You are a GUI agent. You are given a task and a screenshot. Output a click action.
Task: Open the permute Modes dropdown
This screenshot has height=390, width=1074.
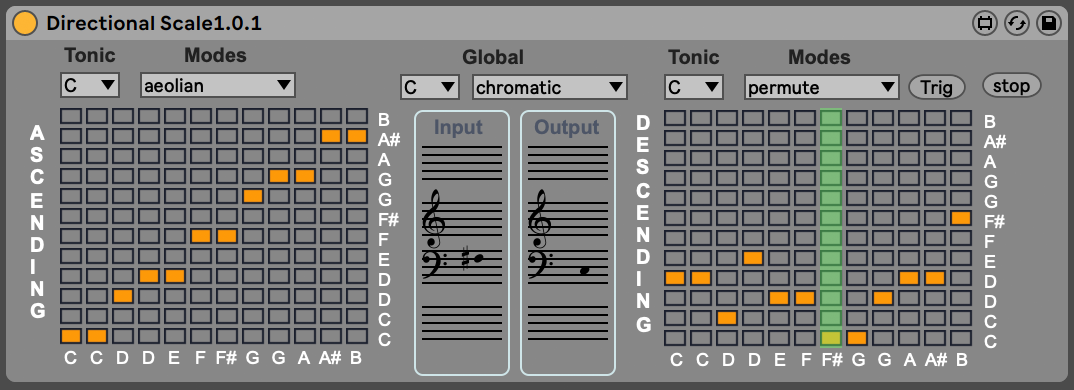pos(821,87)
